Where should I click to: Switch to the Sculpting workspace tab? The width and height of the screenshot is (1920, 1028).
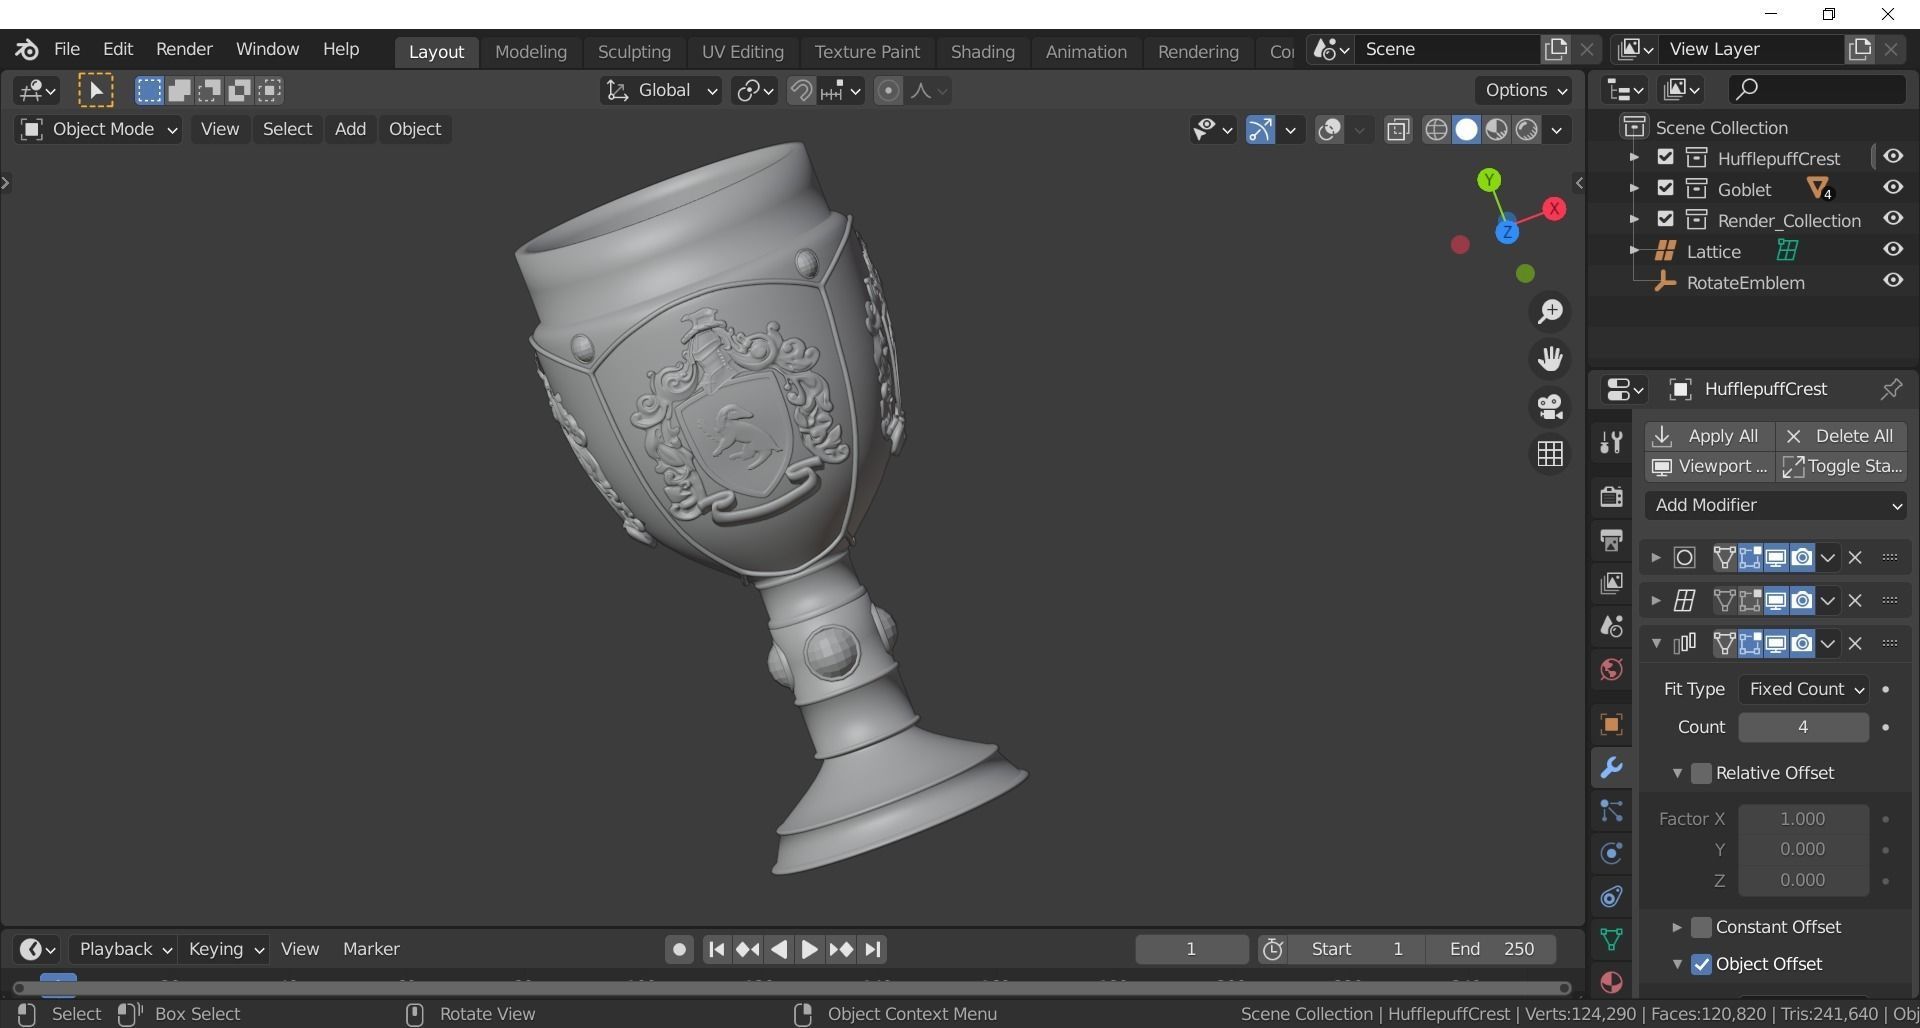click(634, 51)
